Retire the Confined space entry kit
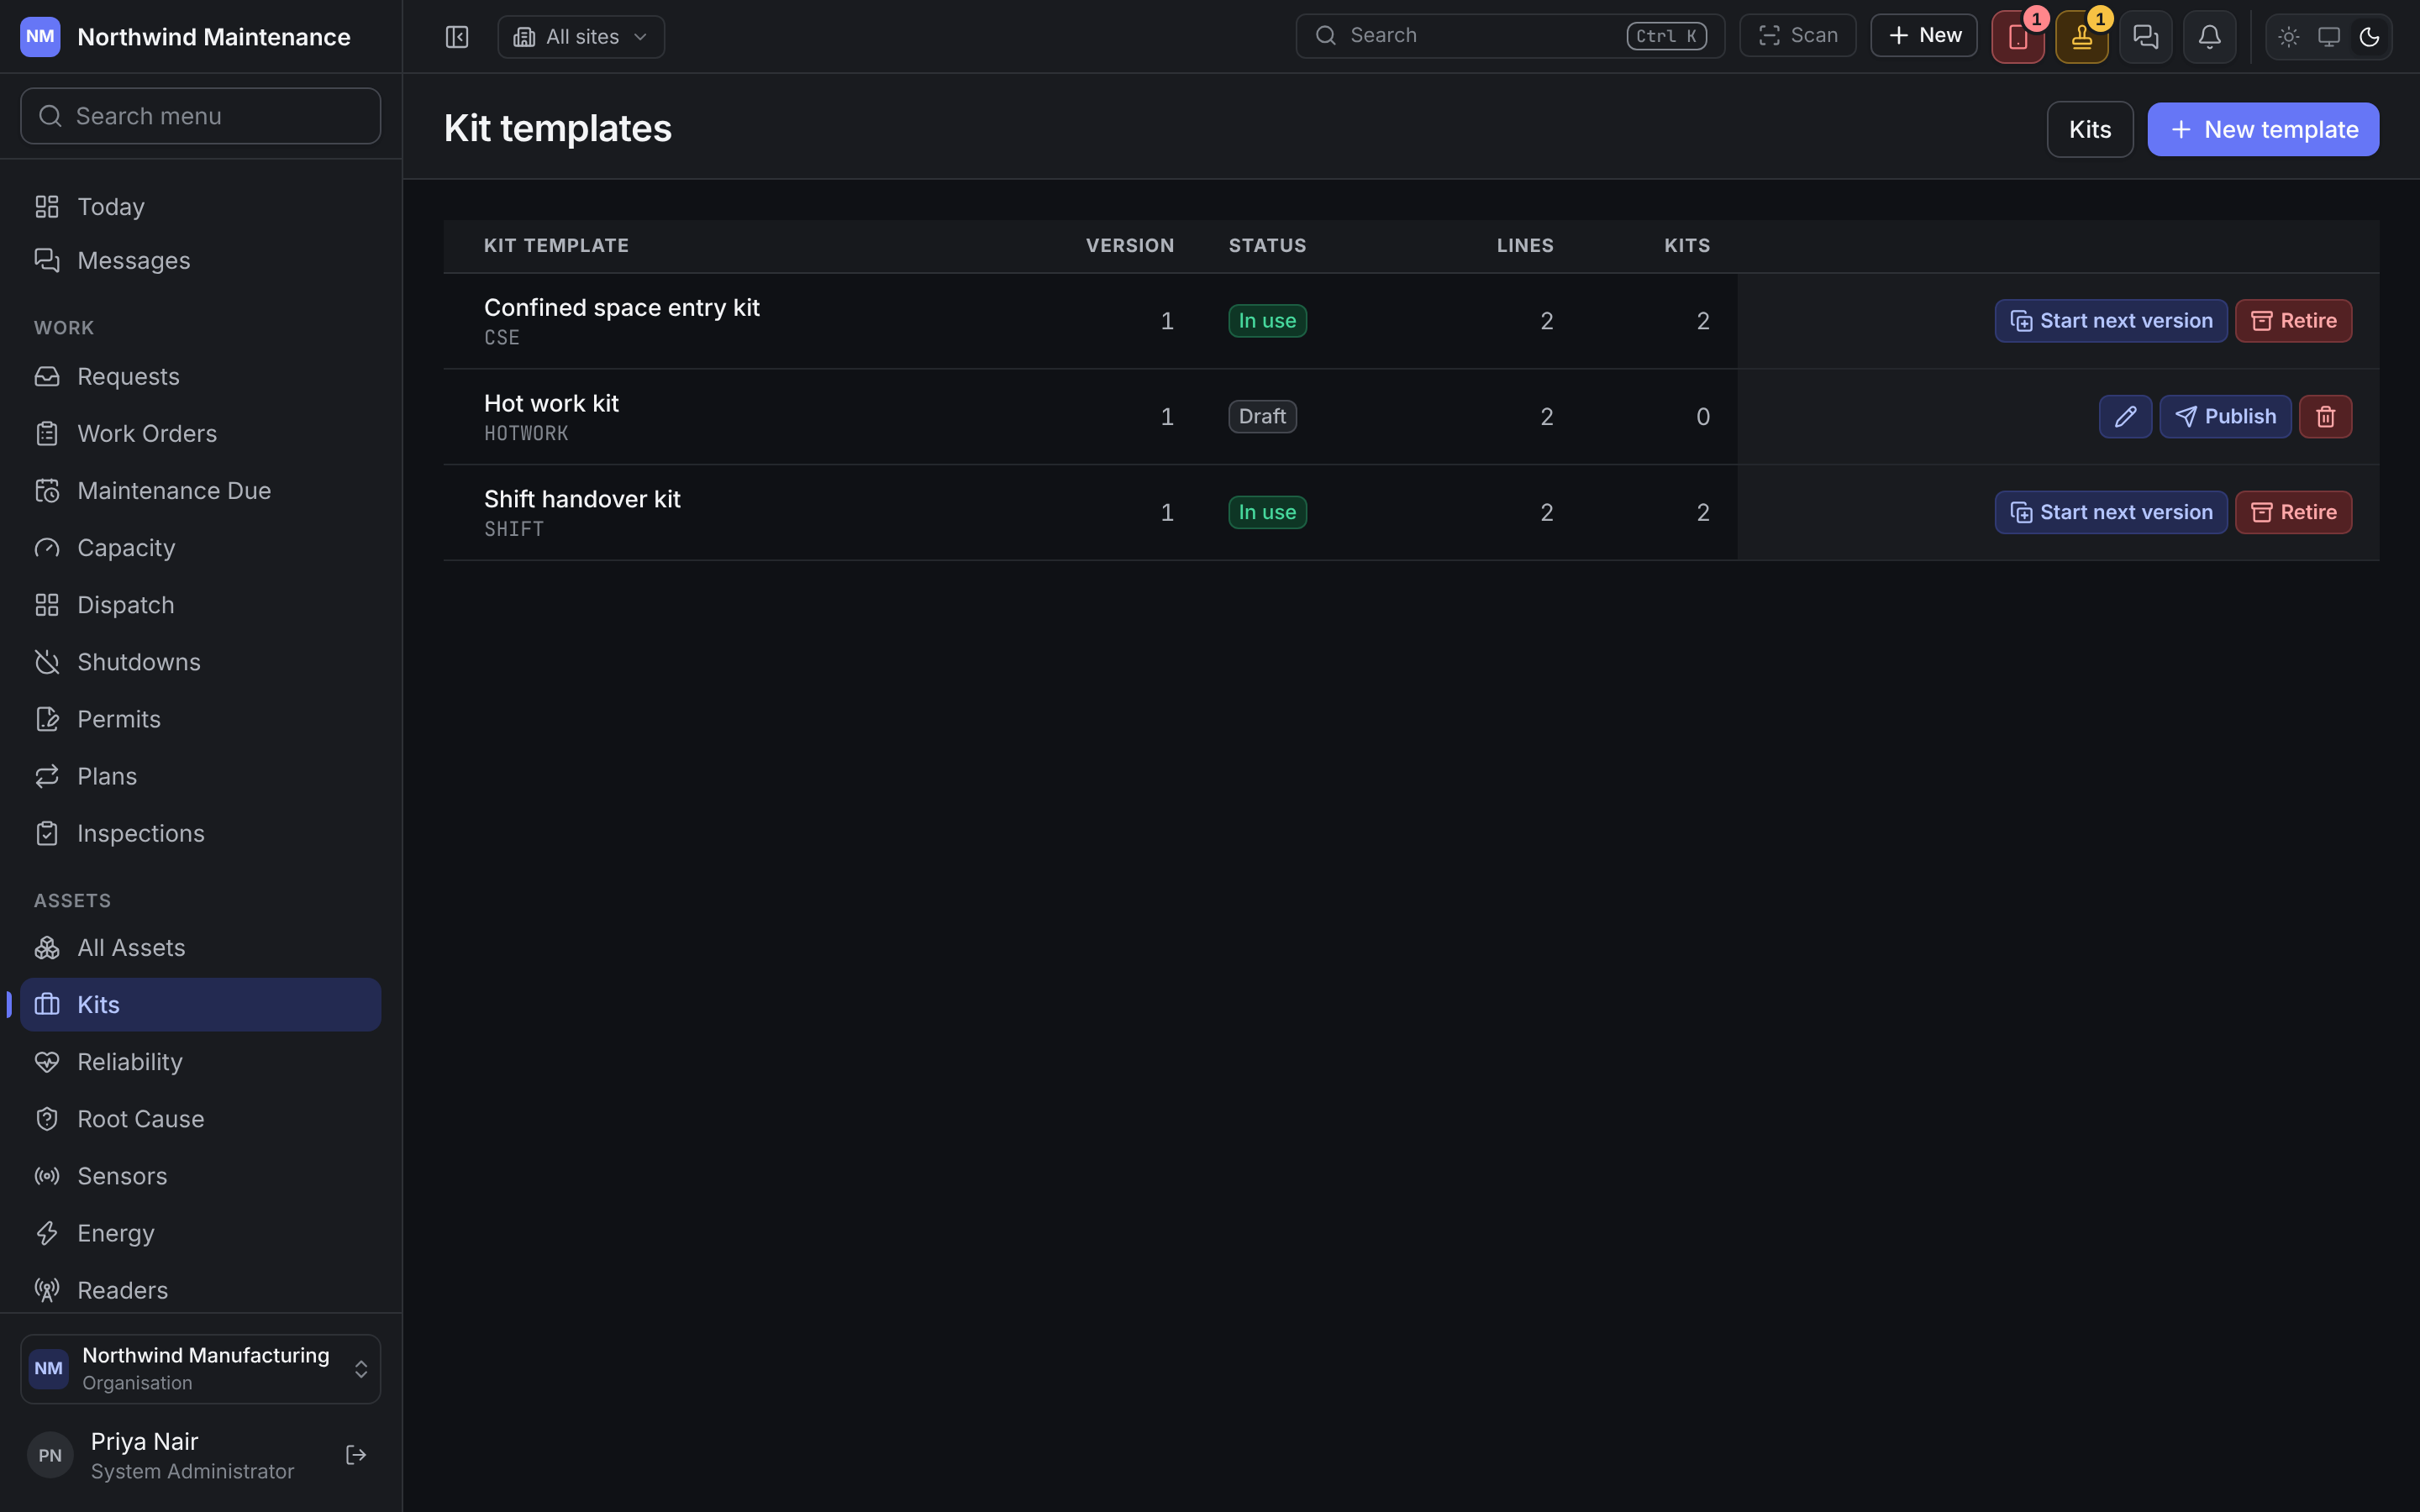This screenshot has width=2420, height=1512. (2293, 321)
